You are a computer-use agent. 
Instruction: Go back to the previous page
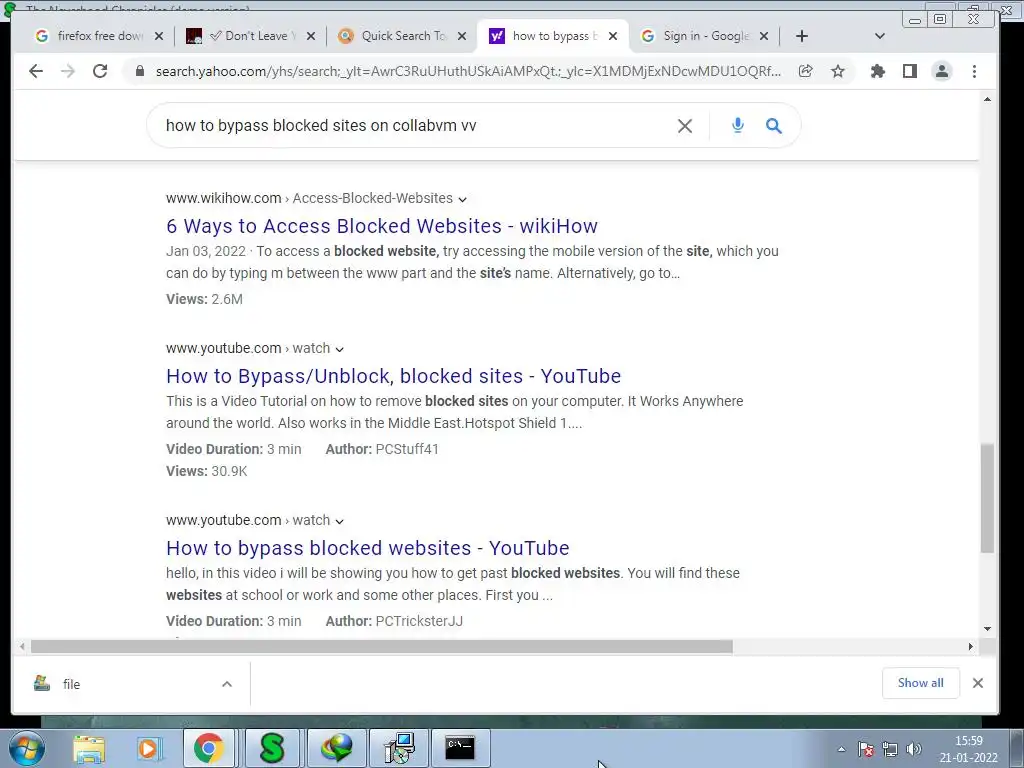coord(36,71)
